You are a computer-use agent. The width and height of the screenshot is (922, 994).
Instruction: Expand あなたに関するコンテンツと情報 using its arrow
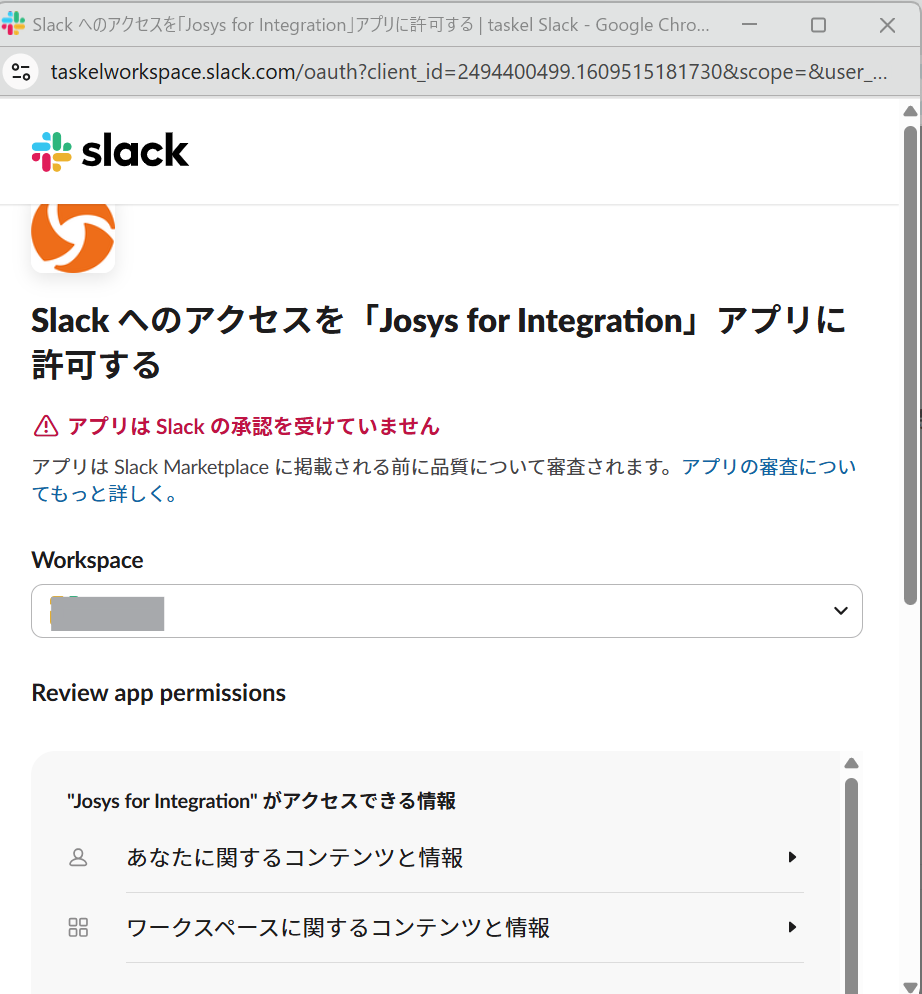[792, 857]
